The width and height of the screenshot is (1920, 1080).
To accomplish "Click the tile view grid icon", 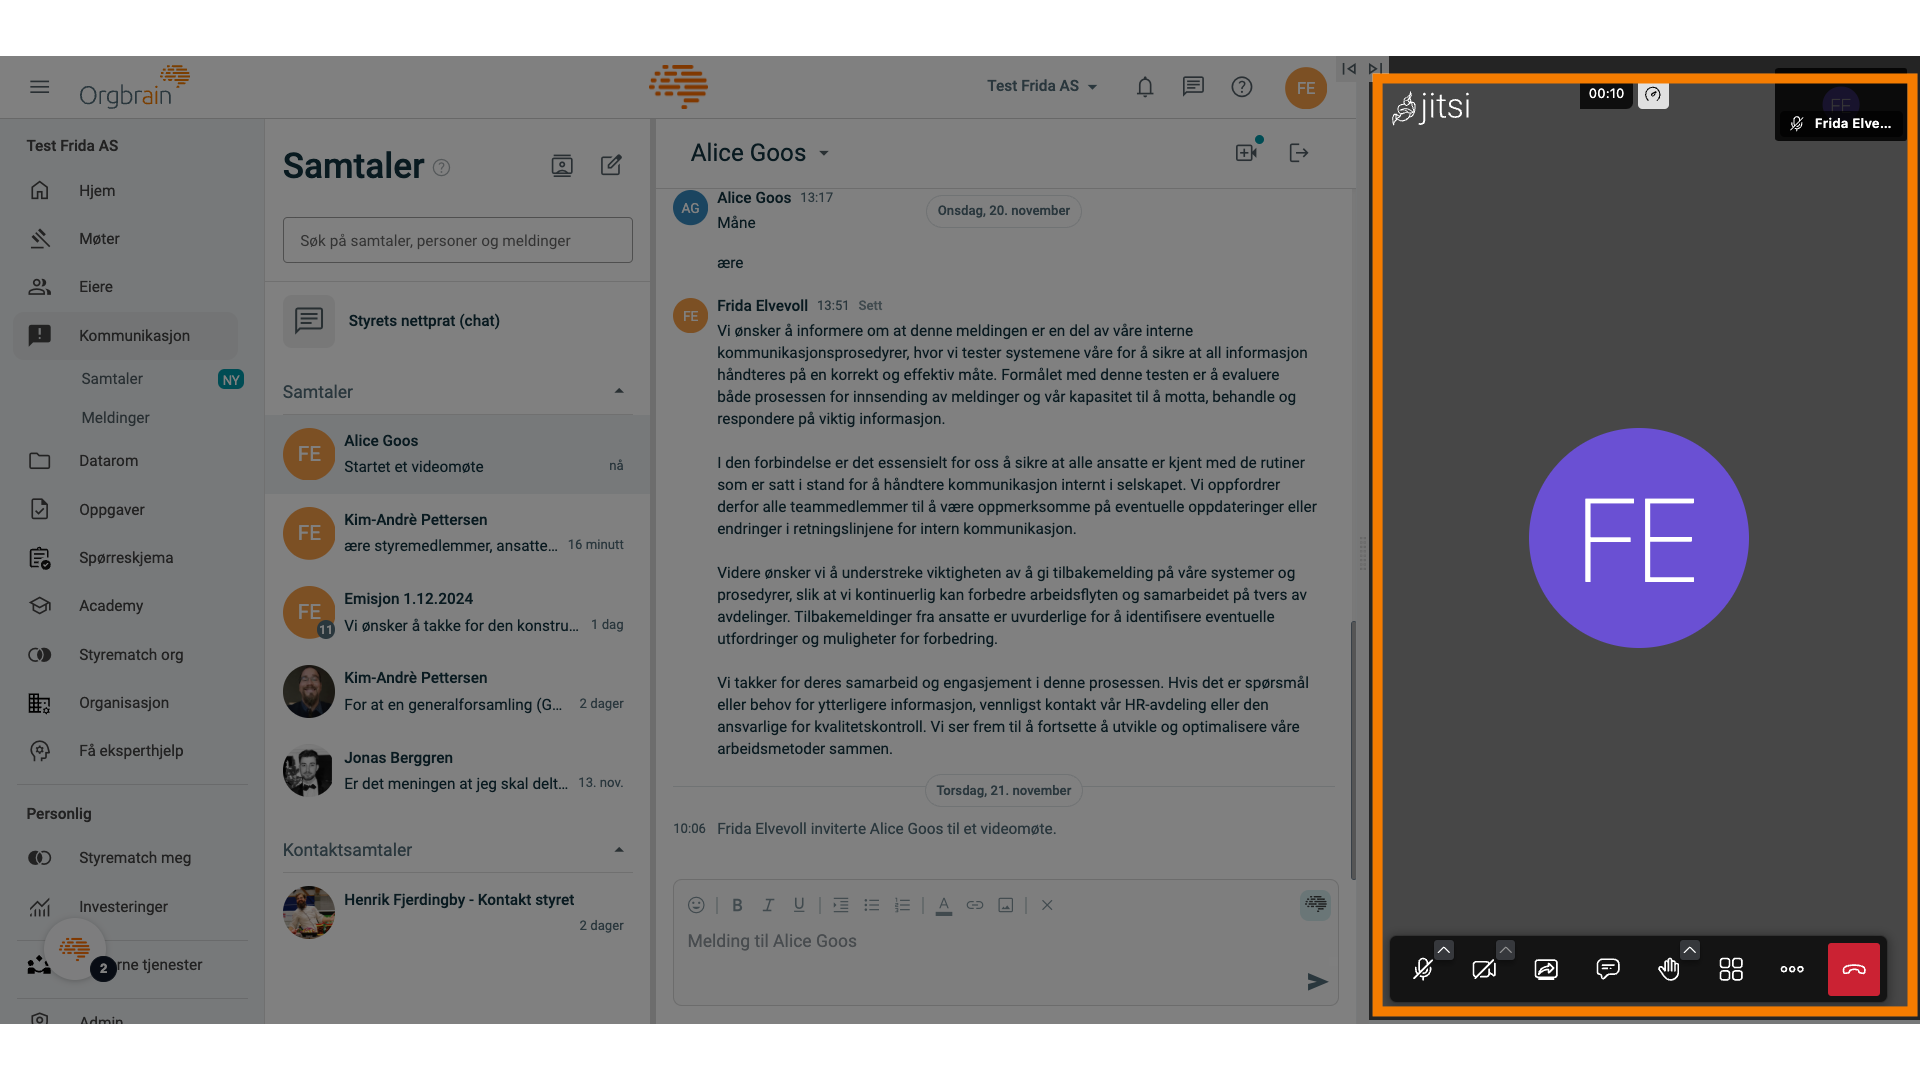I will [x=1730, y=969].
